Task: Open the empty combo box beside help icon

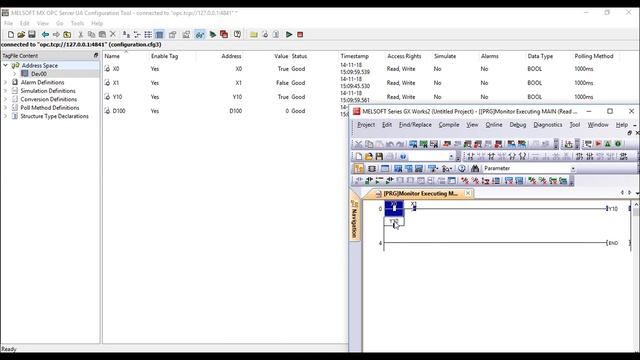Action: (x=431, y=156)
